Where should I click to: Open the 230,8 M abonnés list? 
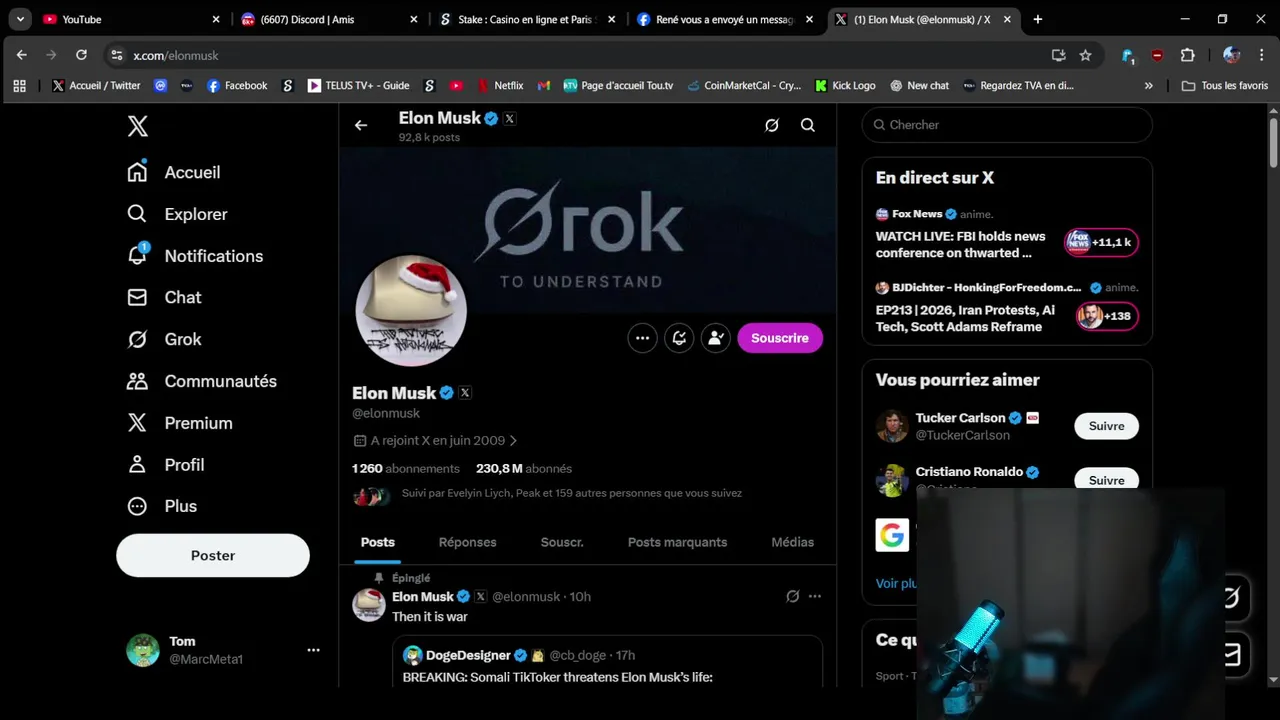pyautogui.click(x=524, y=468)
